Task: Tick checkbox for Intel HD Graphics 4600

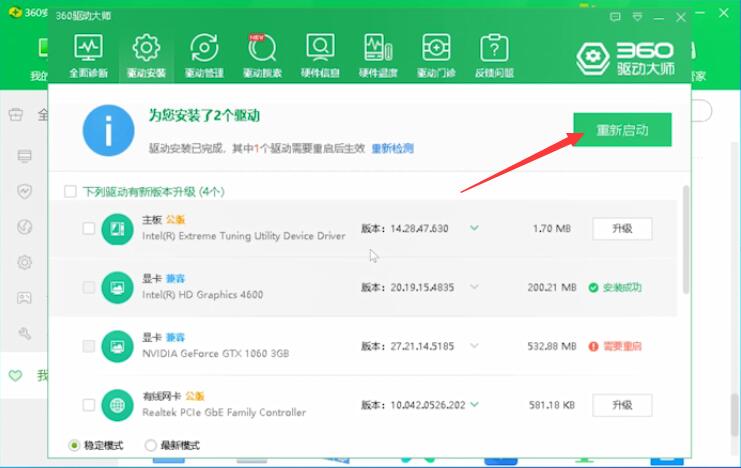Action: [88, 287]
